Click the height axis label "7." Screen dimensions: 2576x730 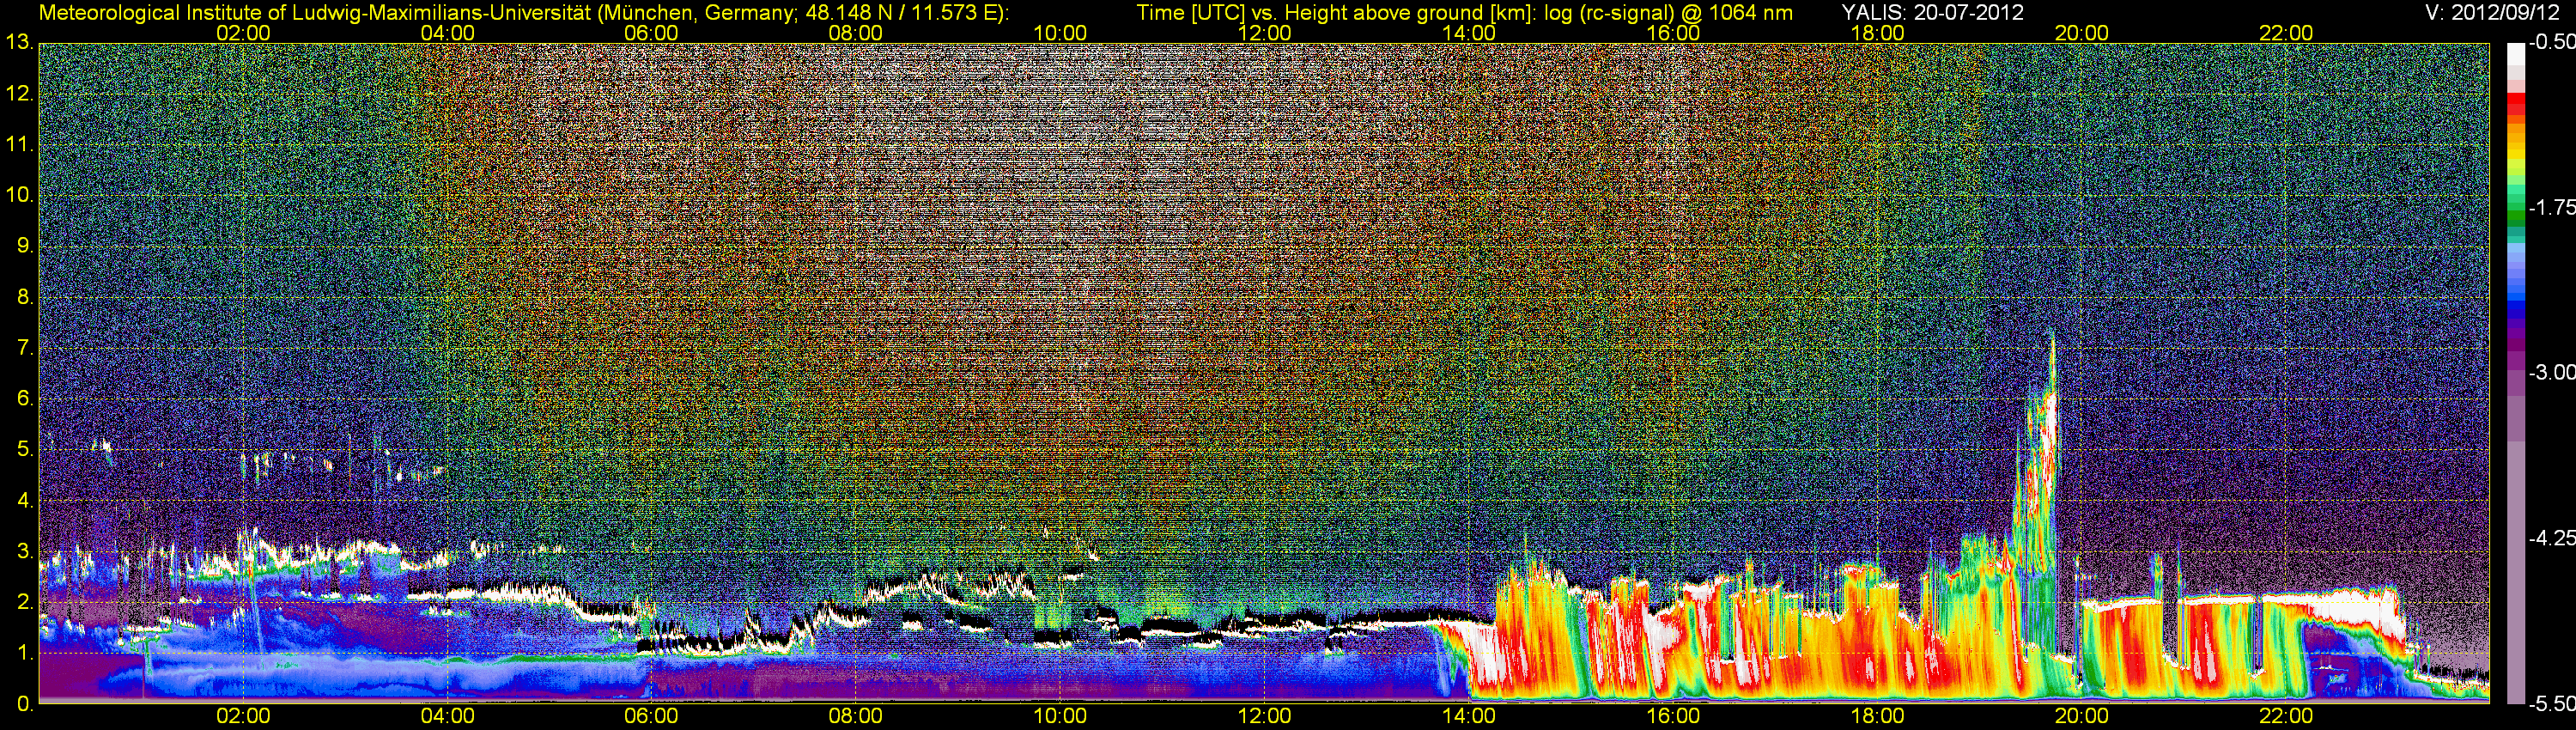click(24, 348)
